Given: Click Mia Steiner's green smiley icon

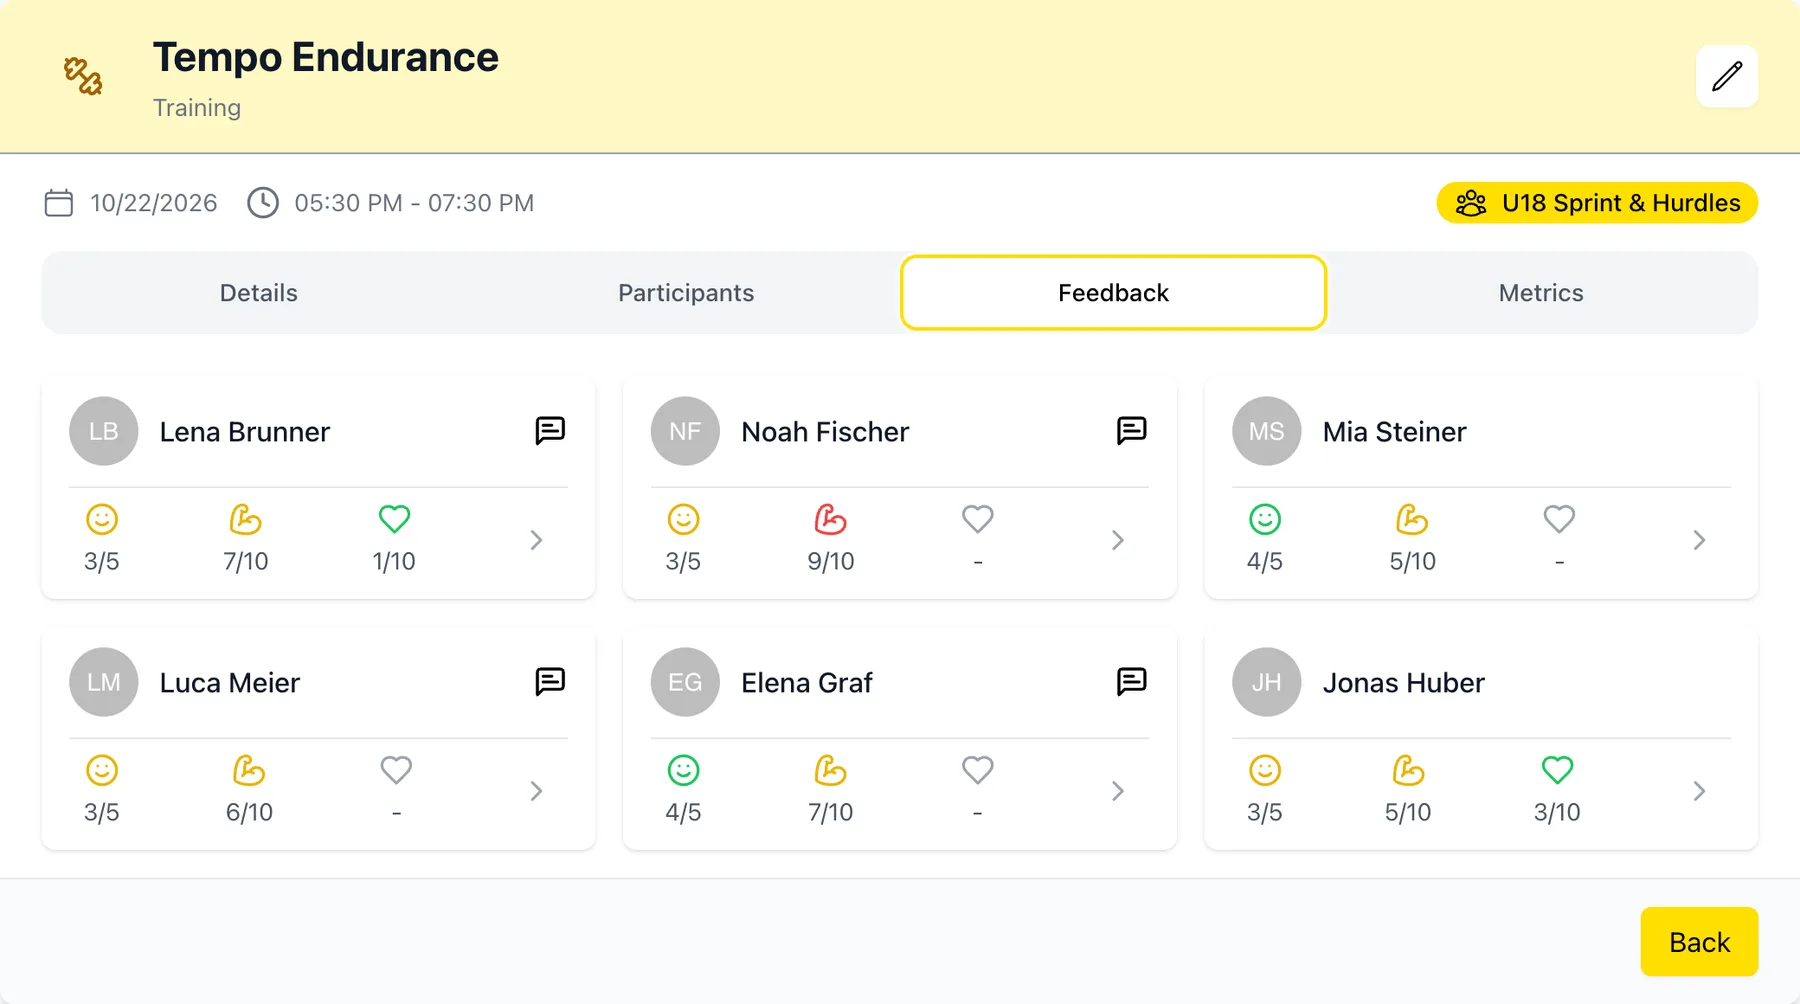Looking at the screenshot, I should coord(1265,519).
